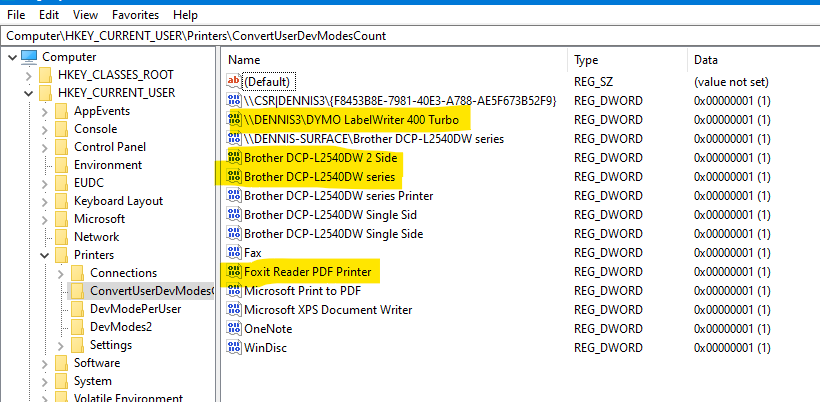Select the Brother DCP-L2540DW 2 Side value
The image size is (820, 402).
(321, 157)
